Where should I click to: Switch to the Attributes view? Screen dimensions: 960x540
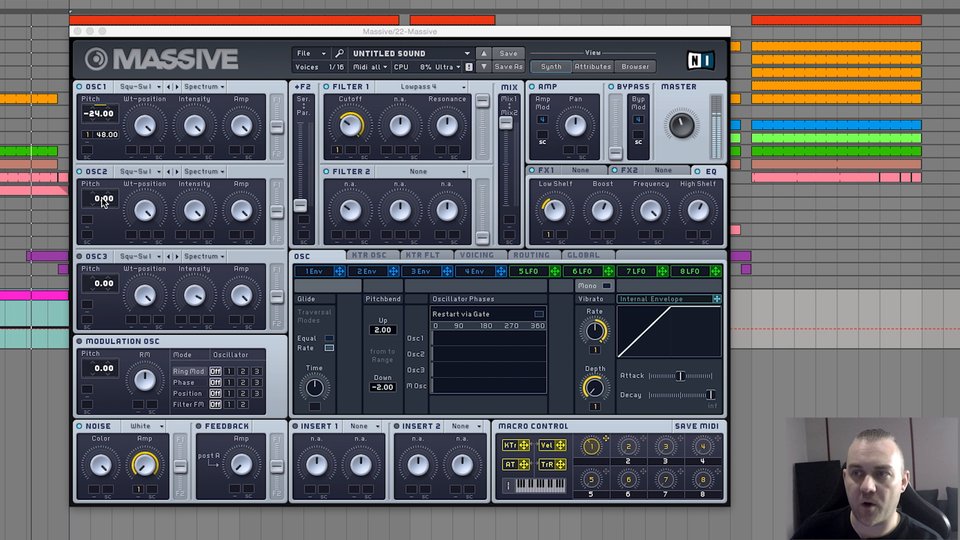(593, 67)
